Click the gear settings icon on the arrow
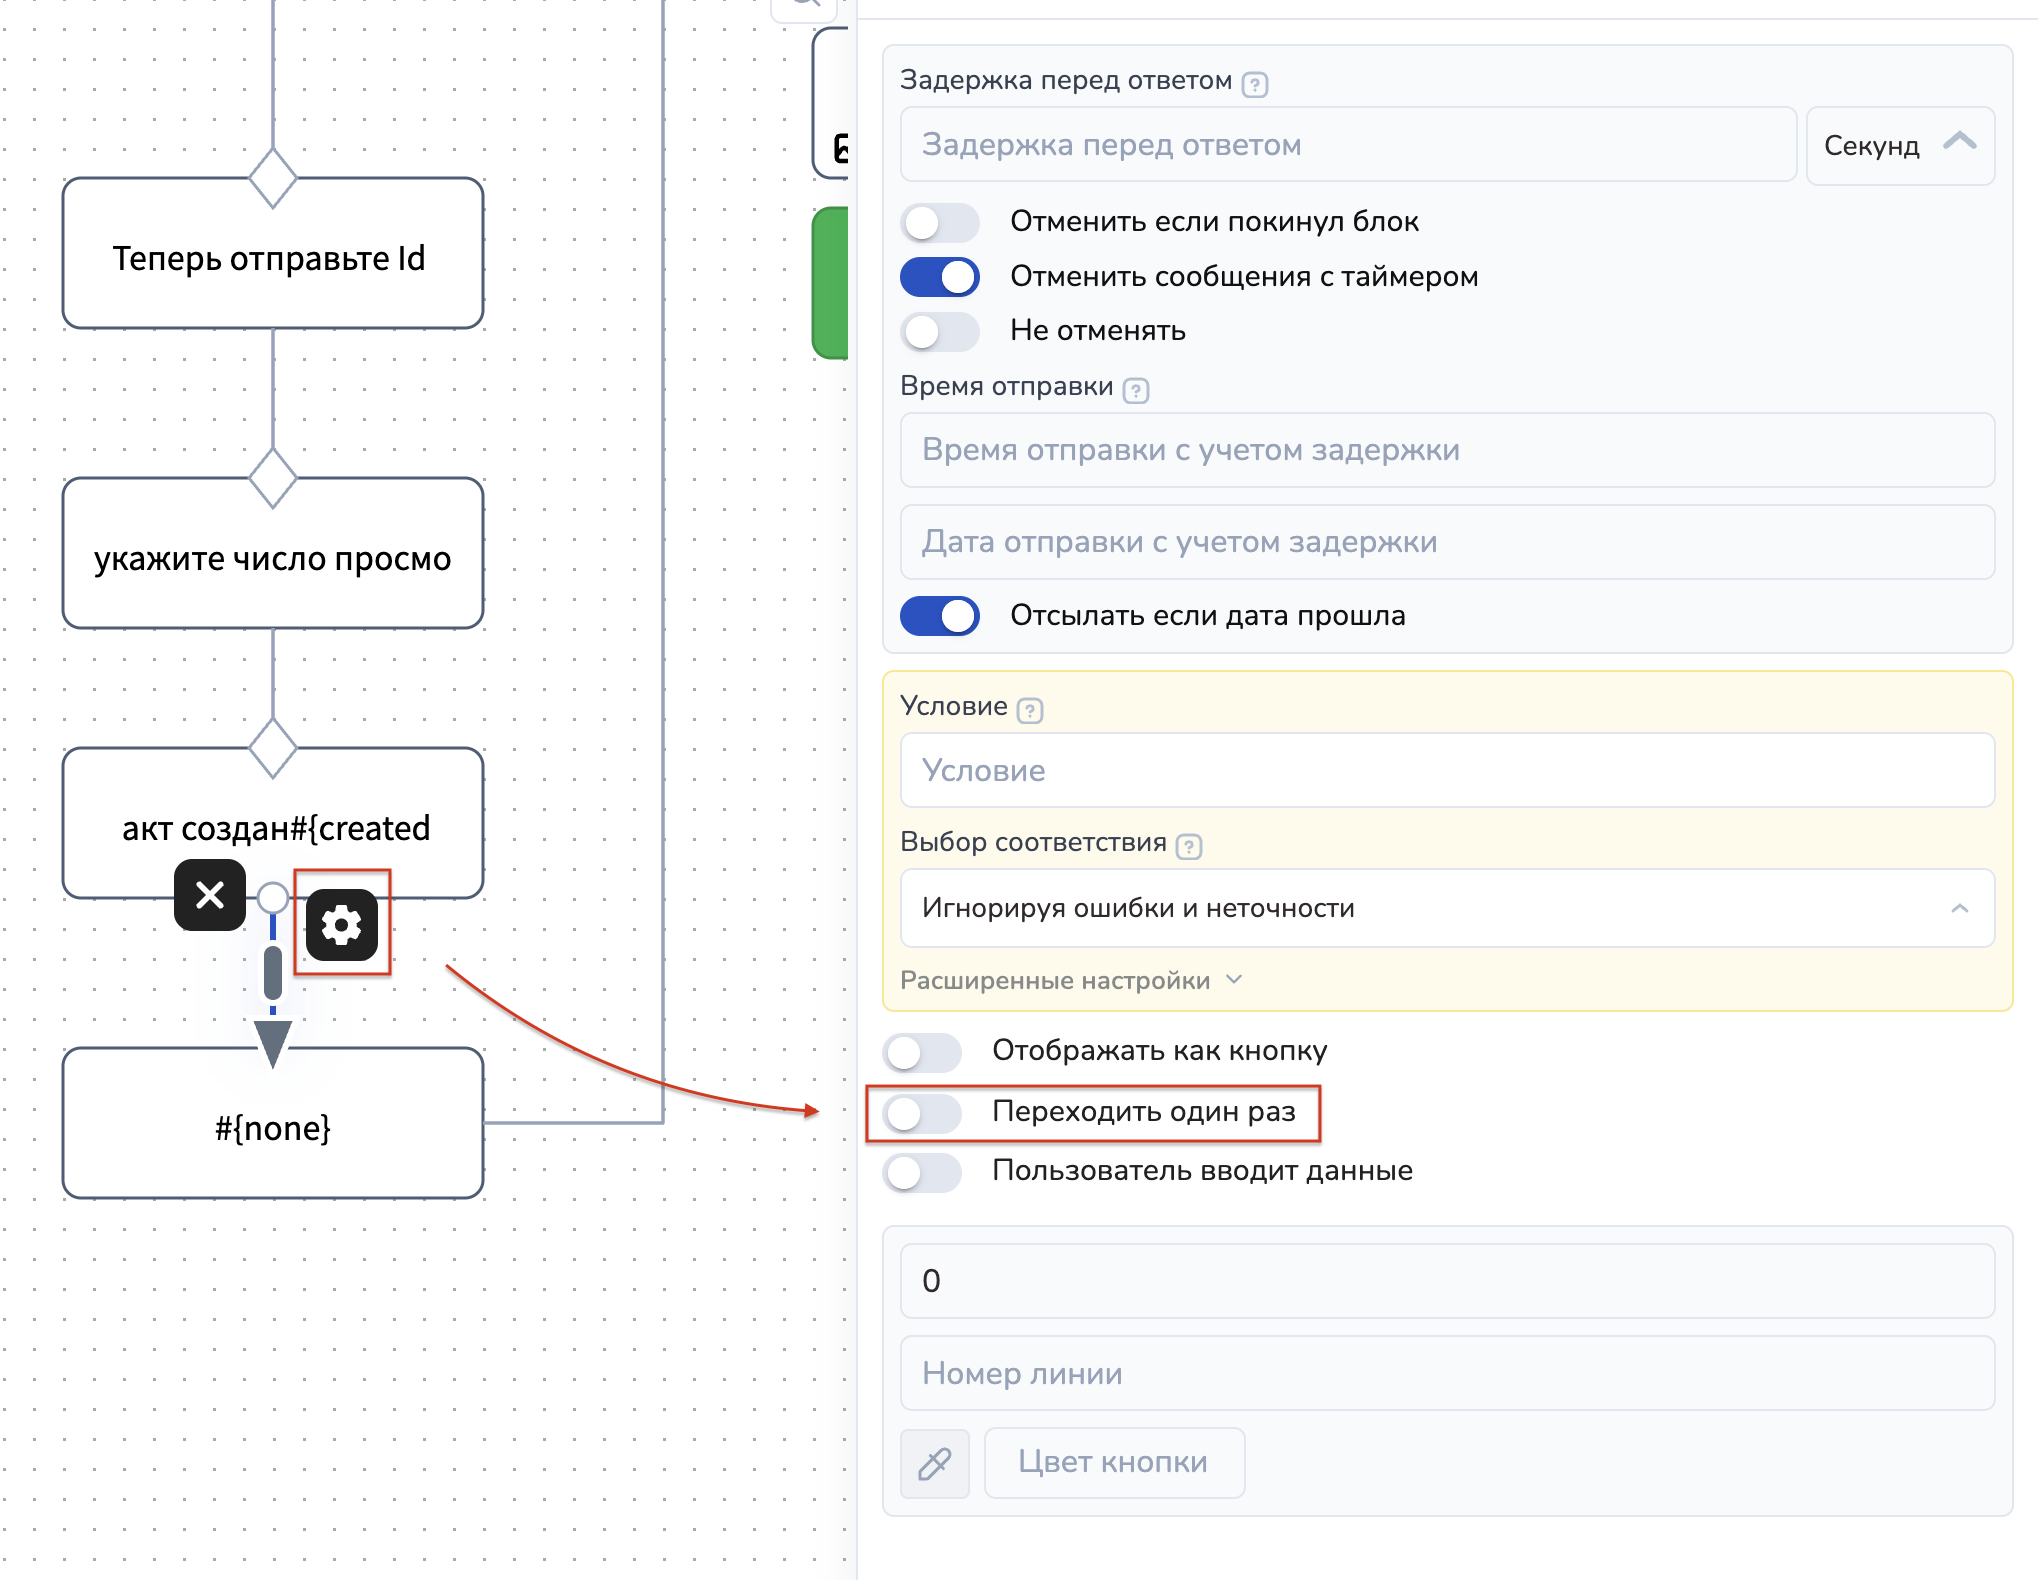Viewport: 2038px width, 1580px height. point(341,924)
